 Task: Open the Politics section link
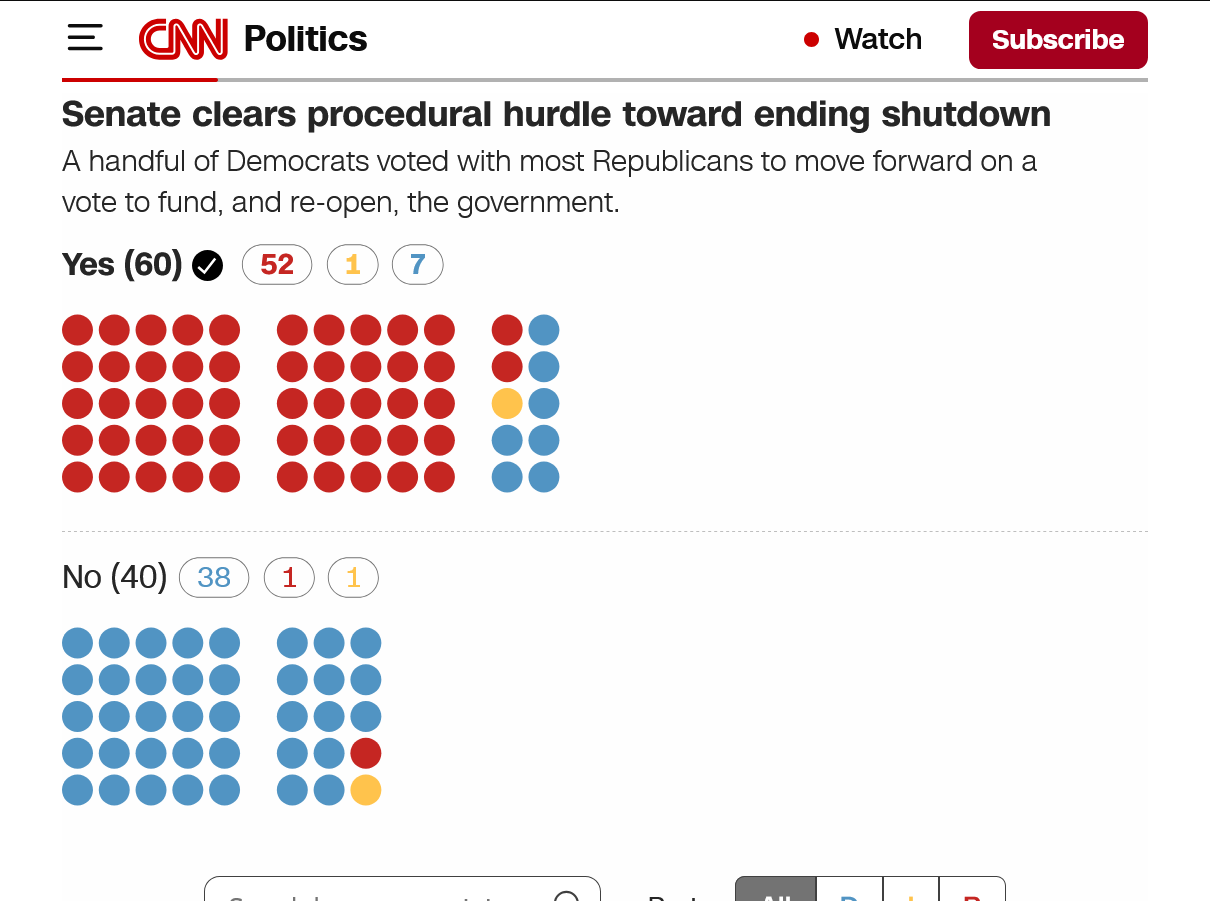[305, 39]
